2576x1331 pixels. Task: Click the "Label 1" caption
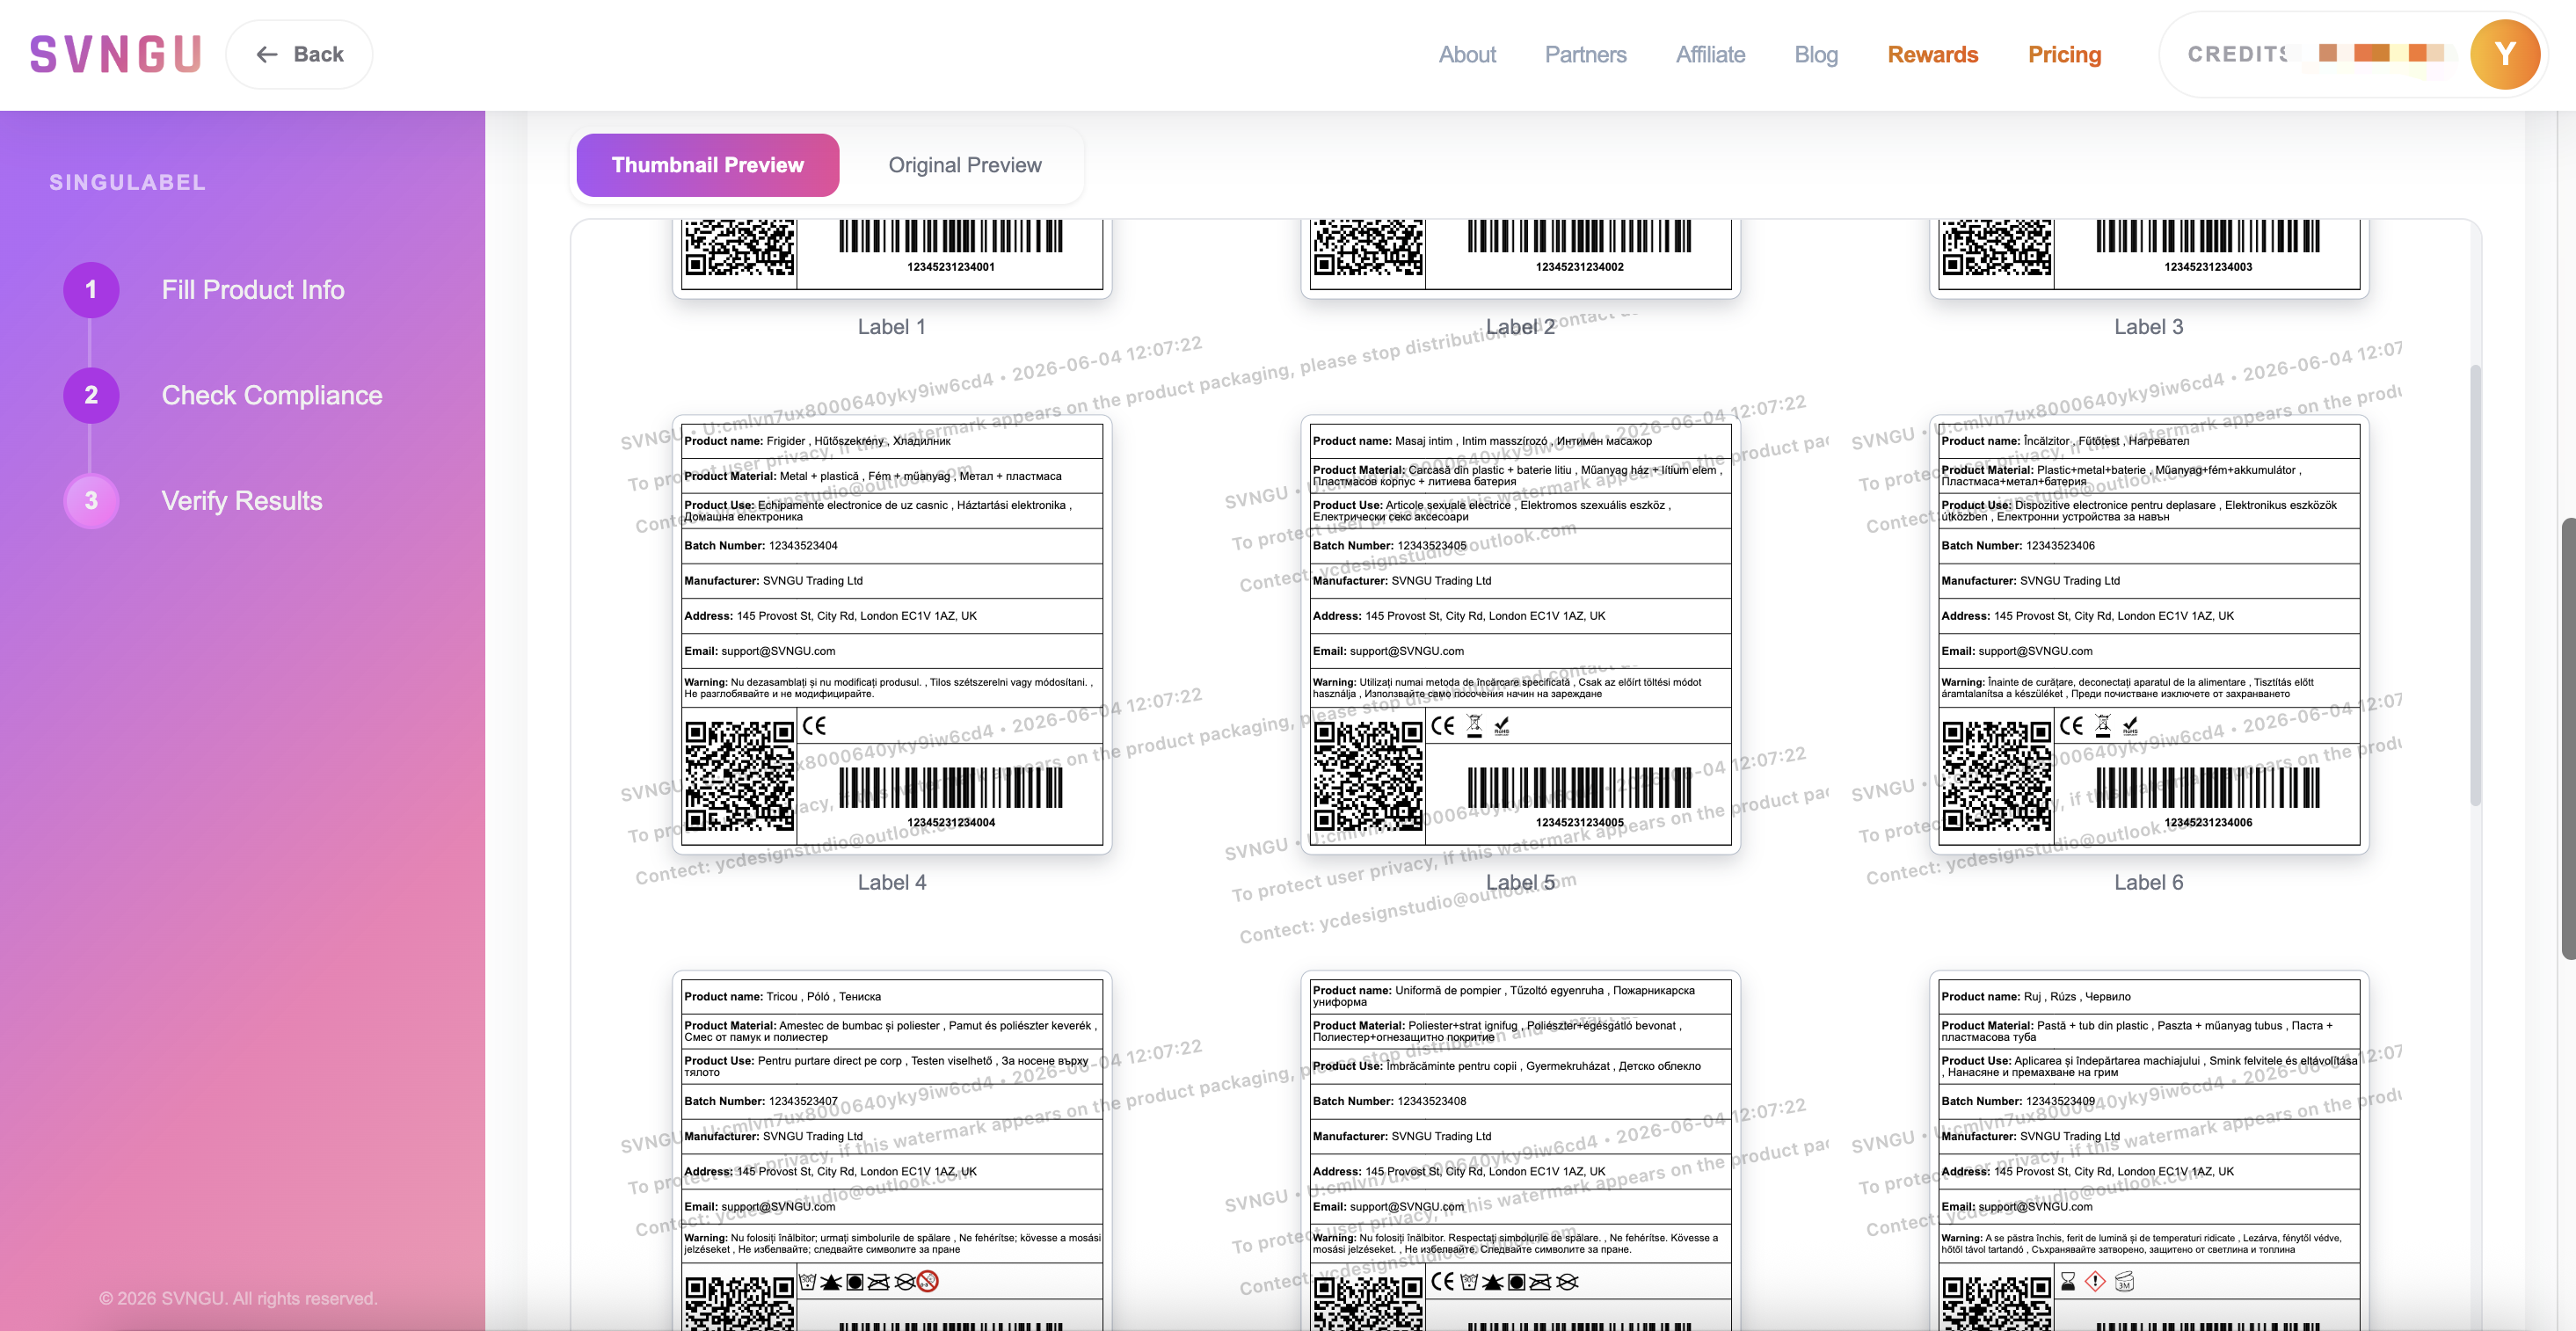(x=892, y=327)
